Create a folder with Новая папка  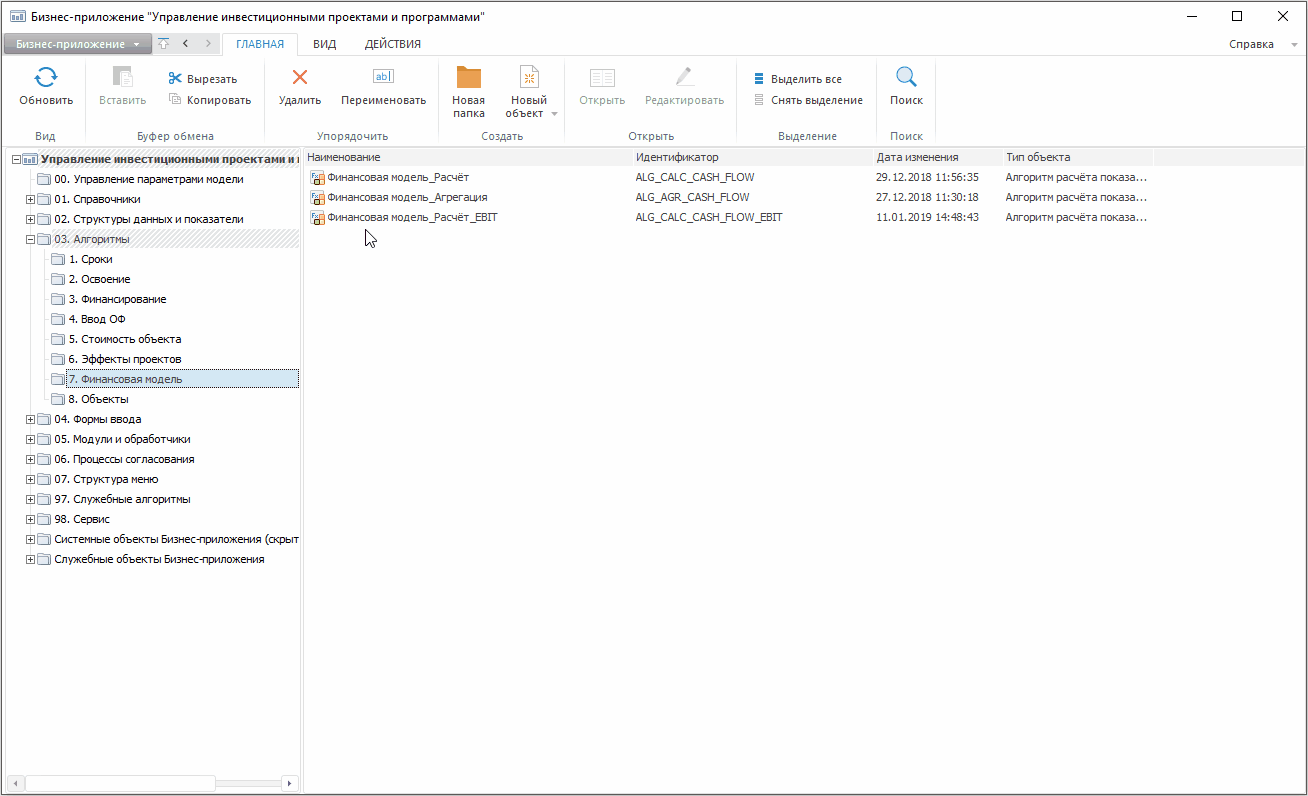click(468, 92)
